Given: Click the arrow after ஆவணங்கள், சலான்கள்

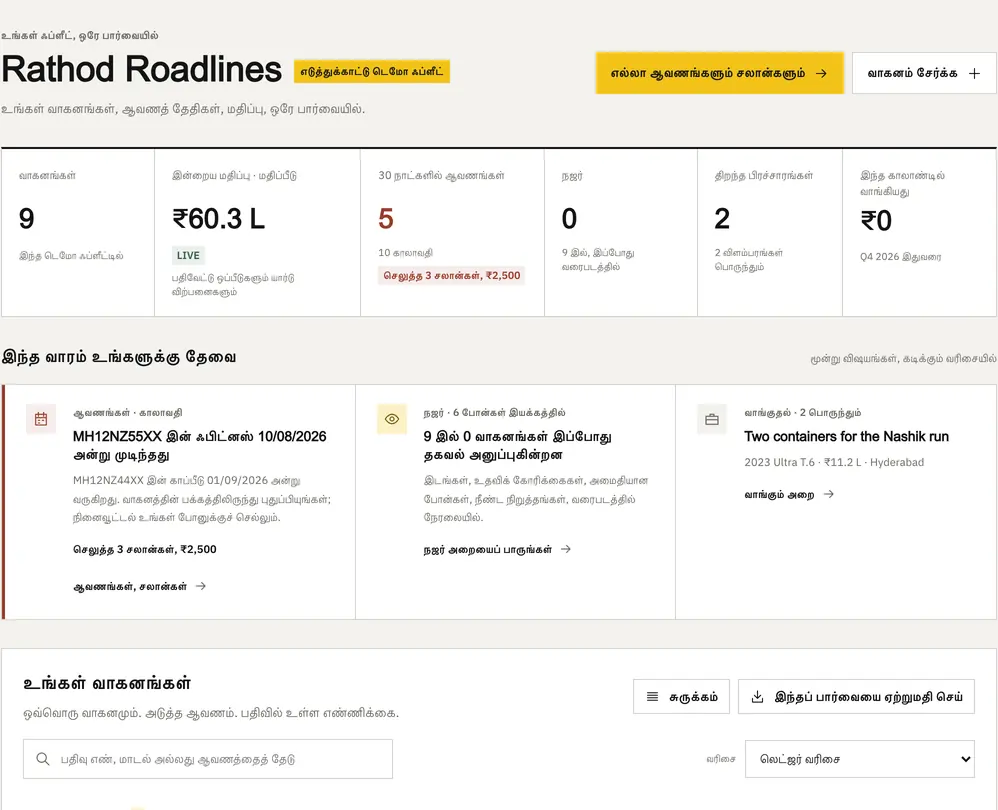Looking at the screenshot, I should pos(200,586).
